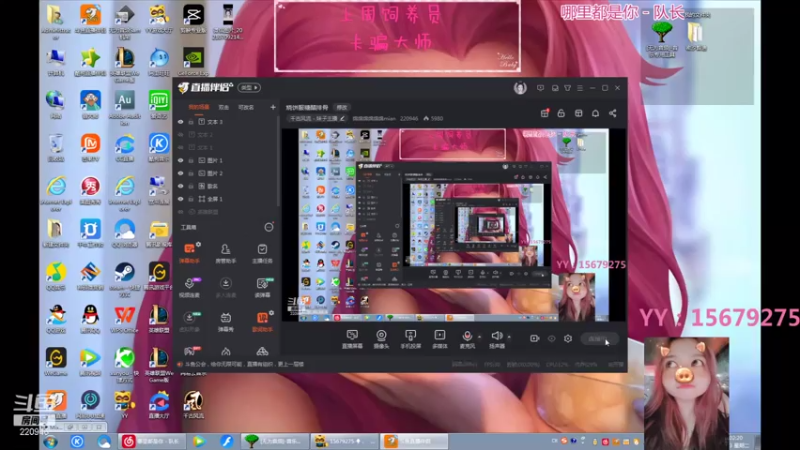
Task: Click the gift box icon with red dot
Action: click(544, 113)
